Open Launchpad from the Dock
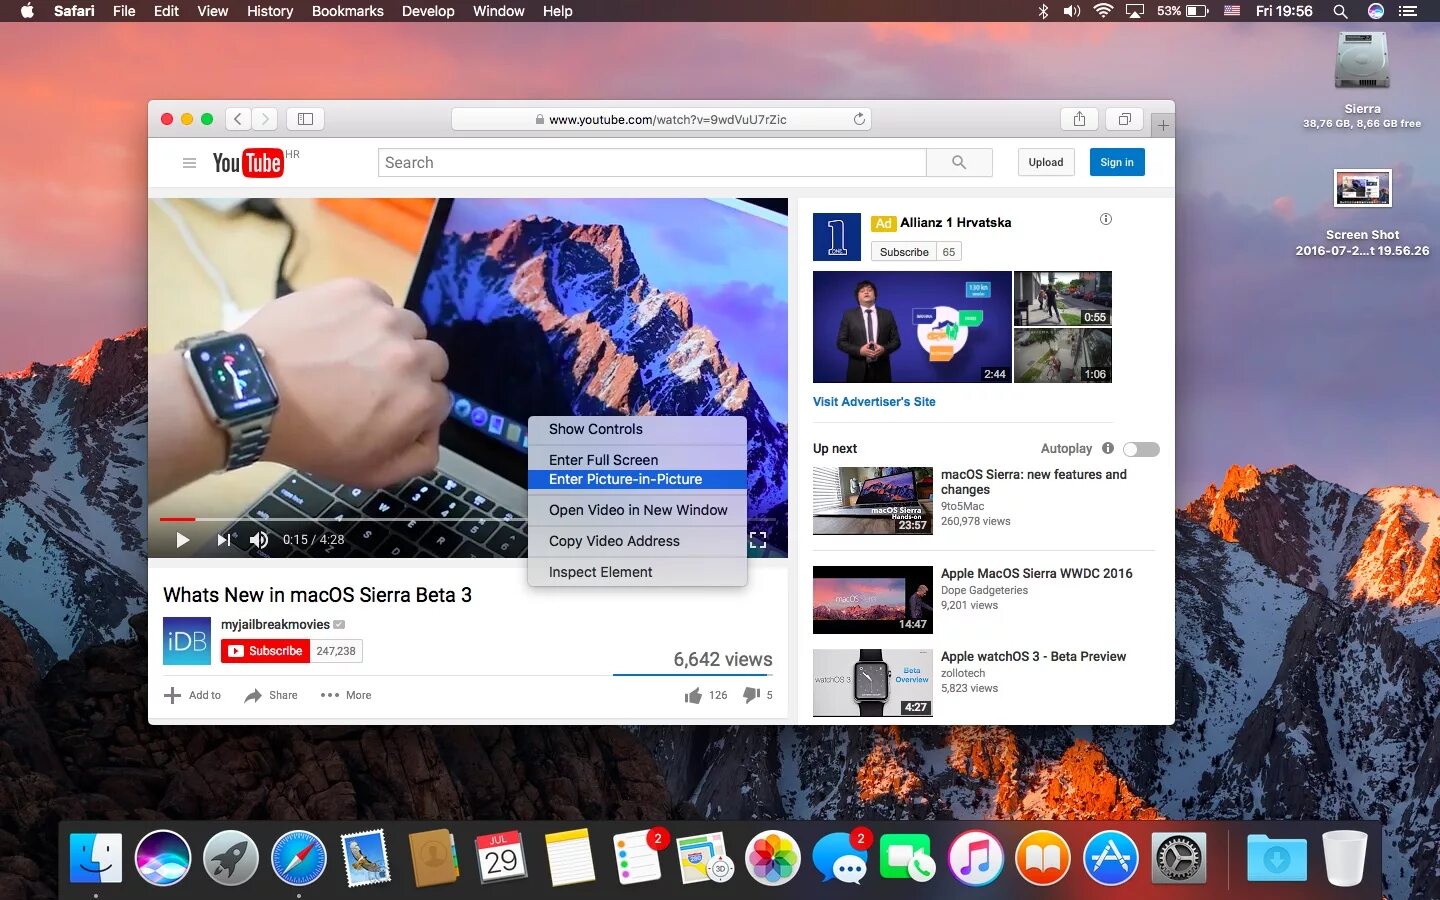1440x900 pixels. coord(231,858)
